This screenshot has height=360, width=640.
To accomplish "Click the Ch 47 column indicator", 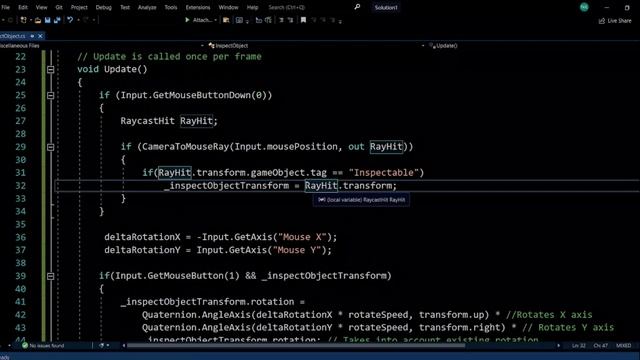I will click(x=600, y=346).
